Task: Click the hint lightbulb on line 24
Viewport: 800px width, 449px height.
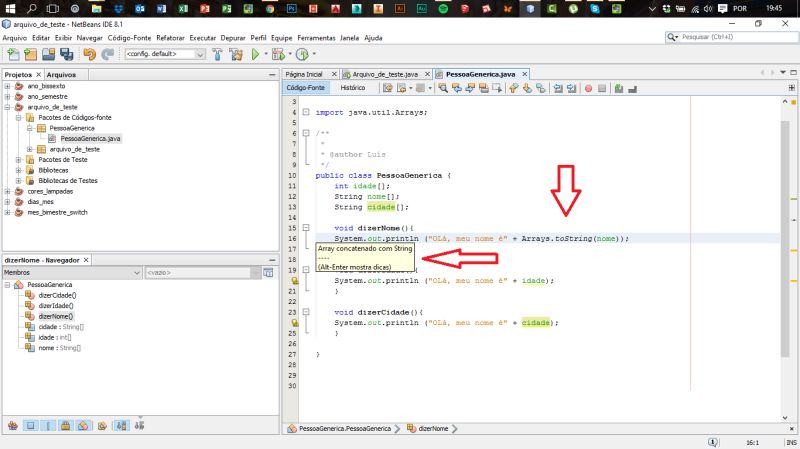Action: 294,323
